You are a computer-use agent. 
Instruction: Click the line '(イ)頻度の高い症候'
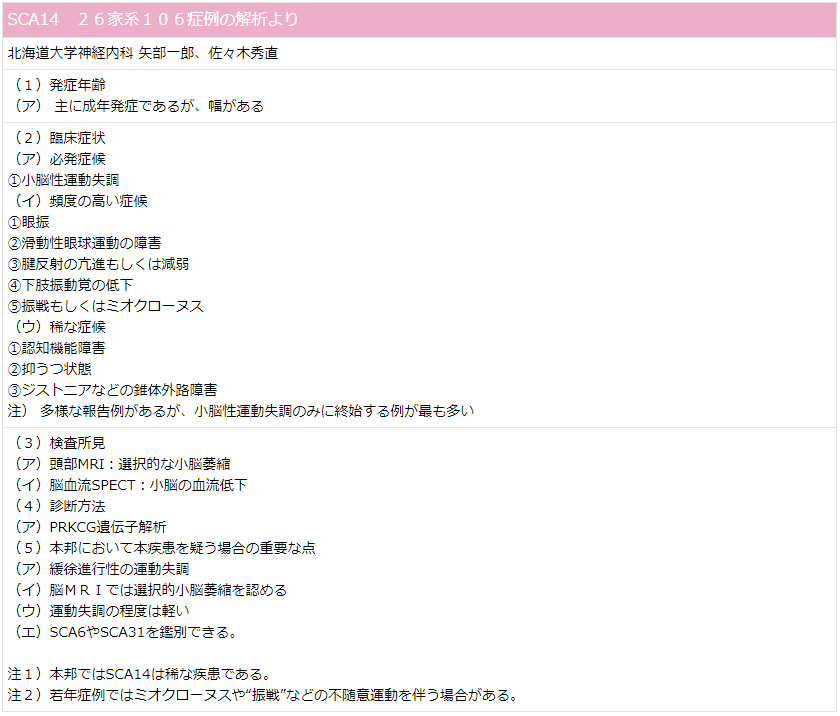79,201
